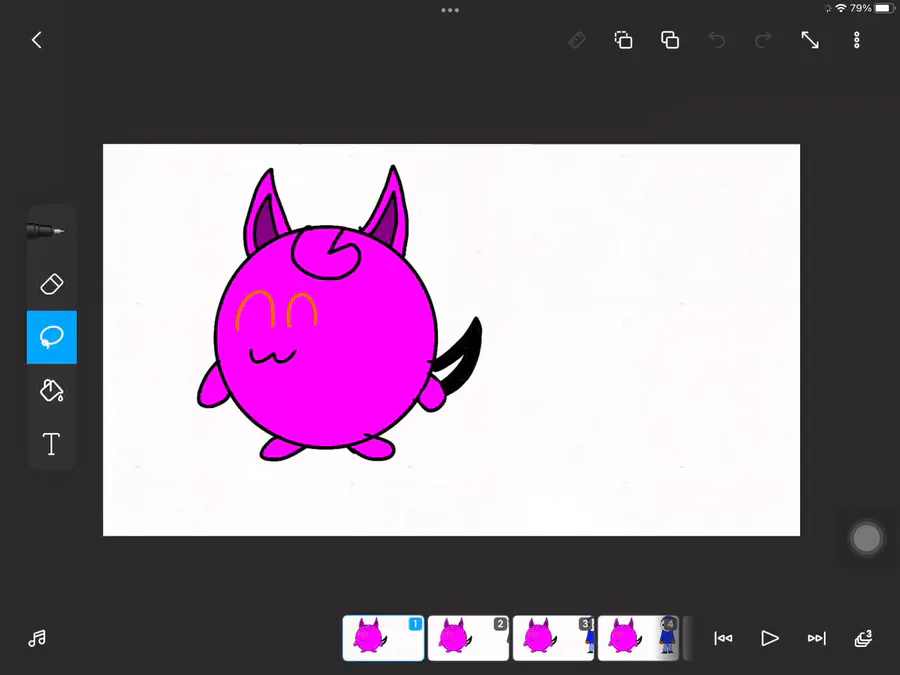Tap the three-dot multitasking handle at top
Image resolution: width=900 pixels, height=675 pixels.
click(450, 10)
